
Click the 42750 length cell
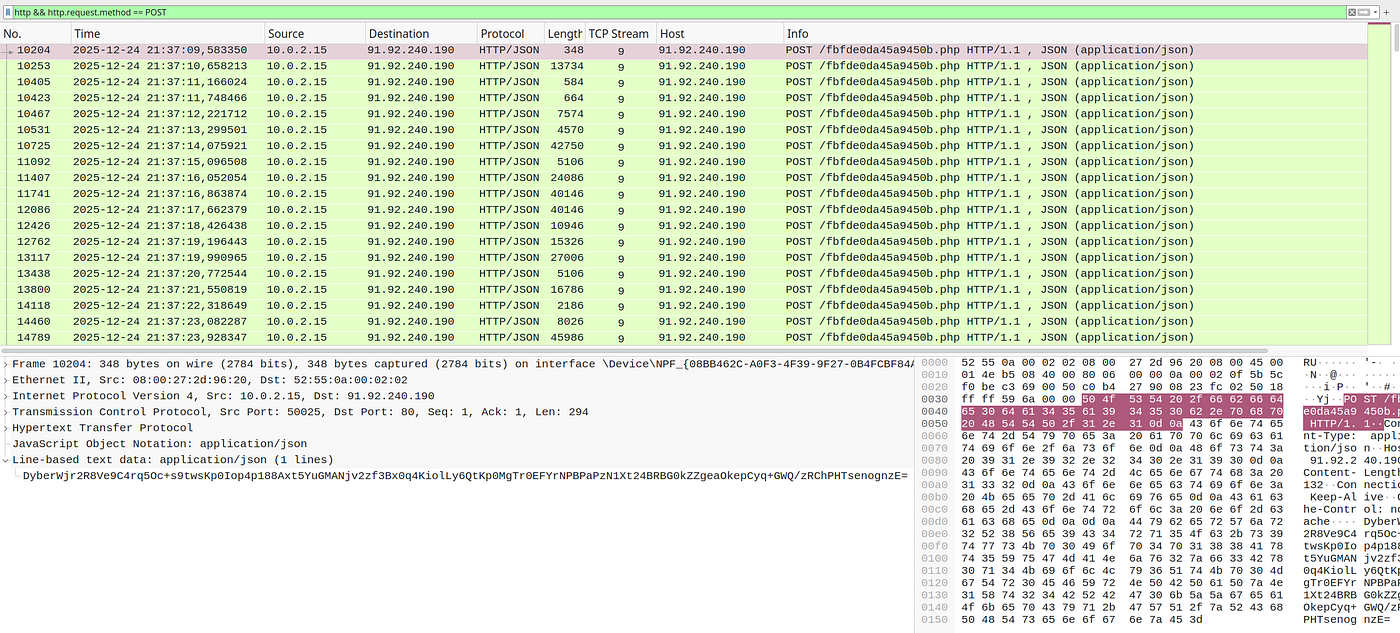[x=567, y=146]
